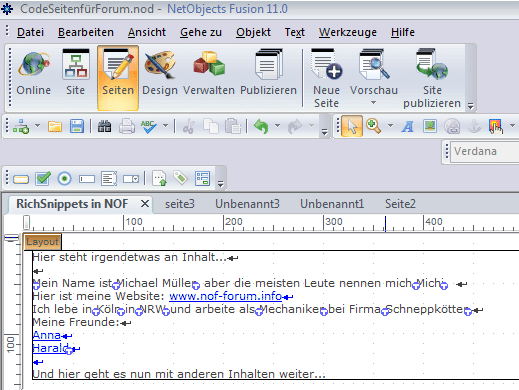Click the Vorschau preview icon
The width and height of the screenshot is (519, 390).
(x=374, y=65)
